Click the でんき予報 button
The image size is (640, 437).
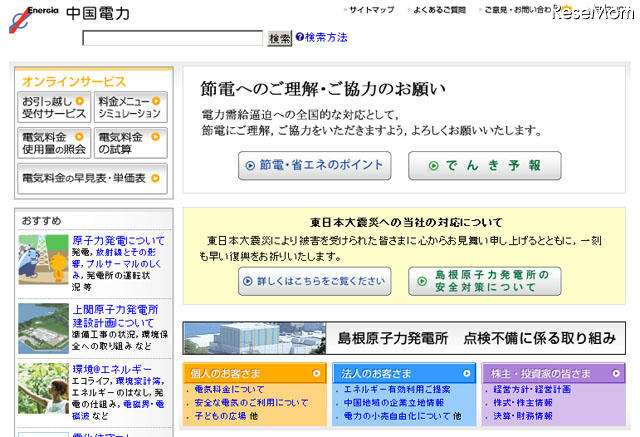(485, 166)
